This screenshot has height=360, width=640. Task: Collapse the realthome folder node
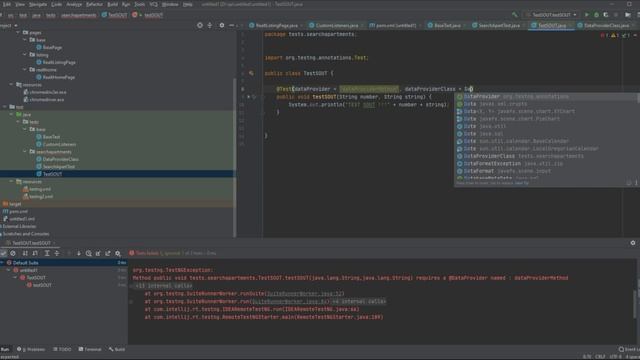(x=25, y=69)
